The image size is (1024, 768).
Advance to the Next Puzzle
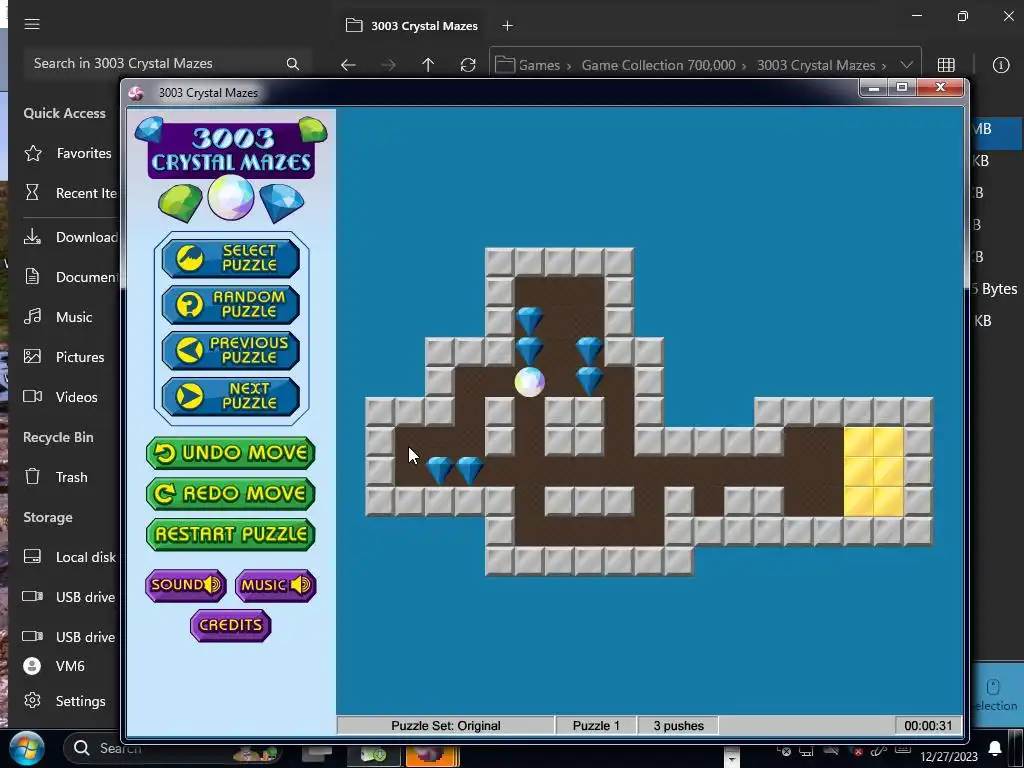tap(231, 396)
